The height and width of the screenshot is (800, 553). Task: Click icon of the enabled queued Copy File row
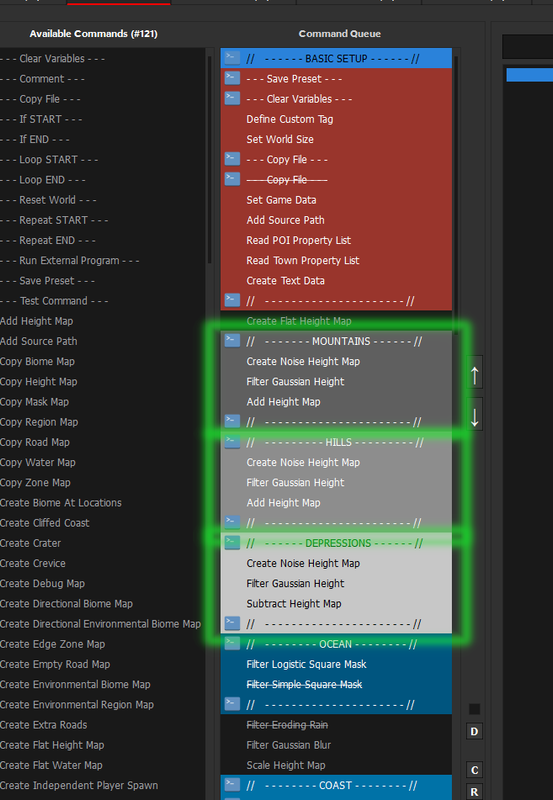[x=232, y=158]
